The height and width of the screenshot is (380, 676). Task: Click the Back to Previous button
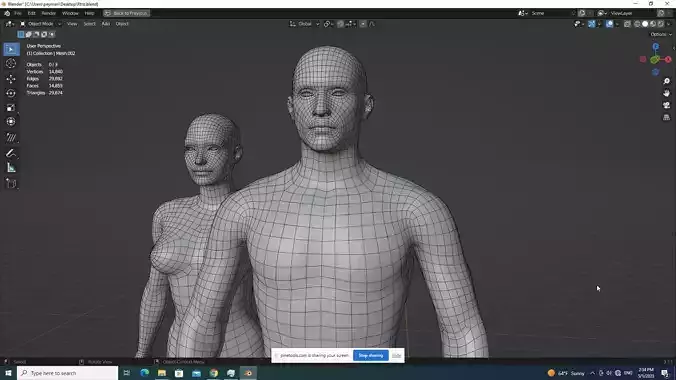click(126, 13)
